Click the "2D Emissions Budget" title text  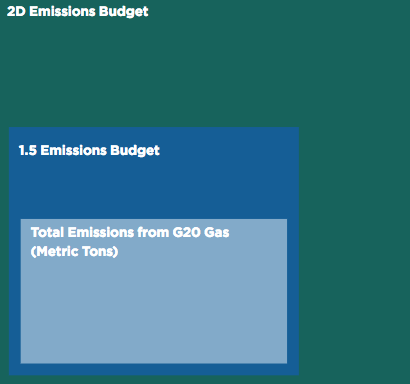(x=77, y=12)
